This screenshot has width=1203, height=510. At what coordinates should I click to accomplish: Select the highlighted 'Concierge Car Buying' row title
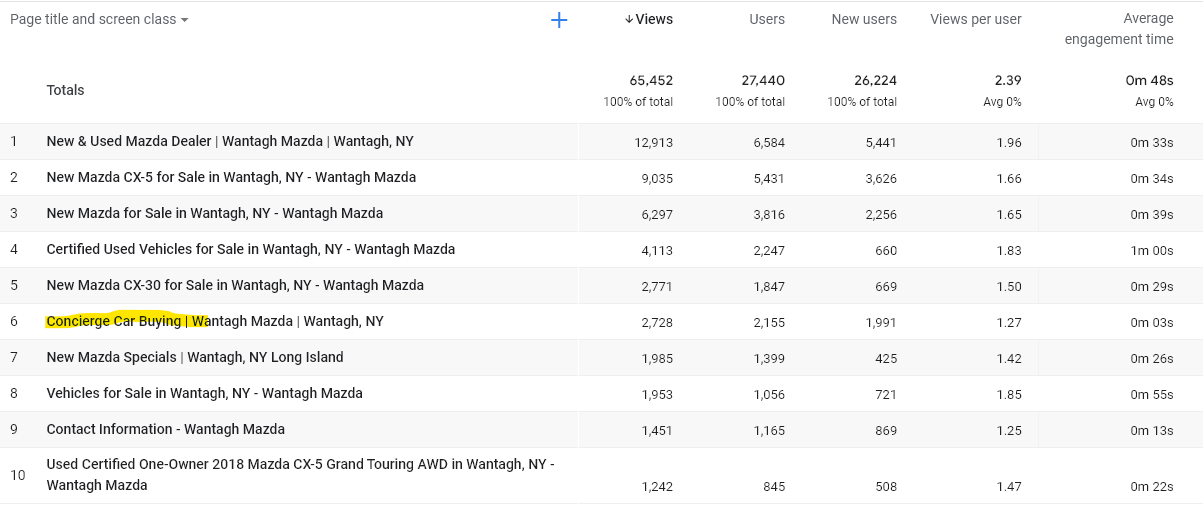pyautogui.click(x=215, y=321)
